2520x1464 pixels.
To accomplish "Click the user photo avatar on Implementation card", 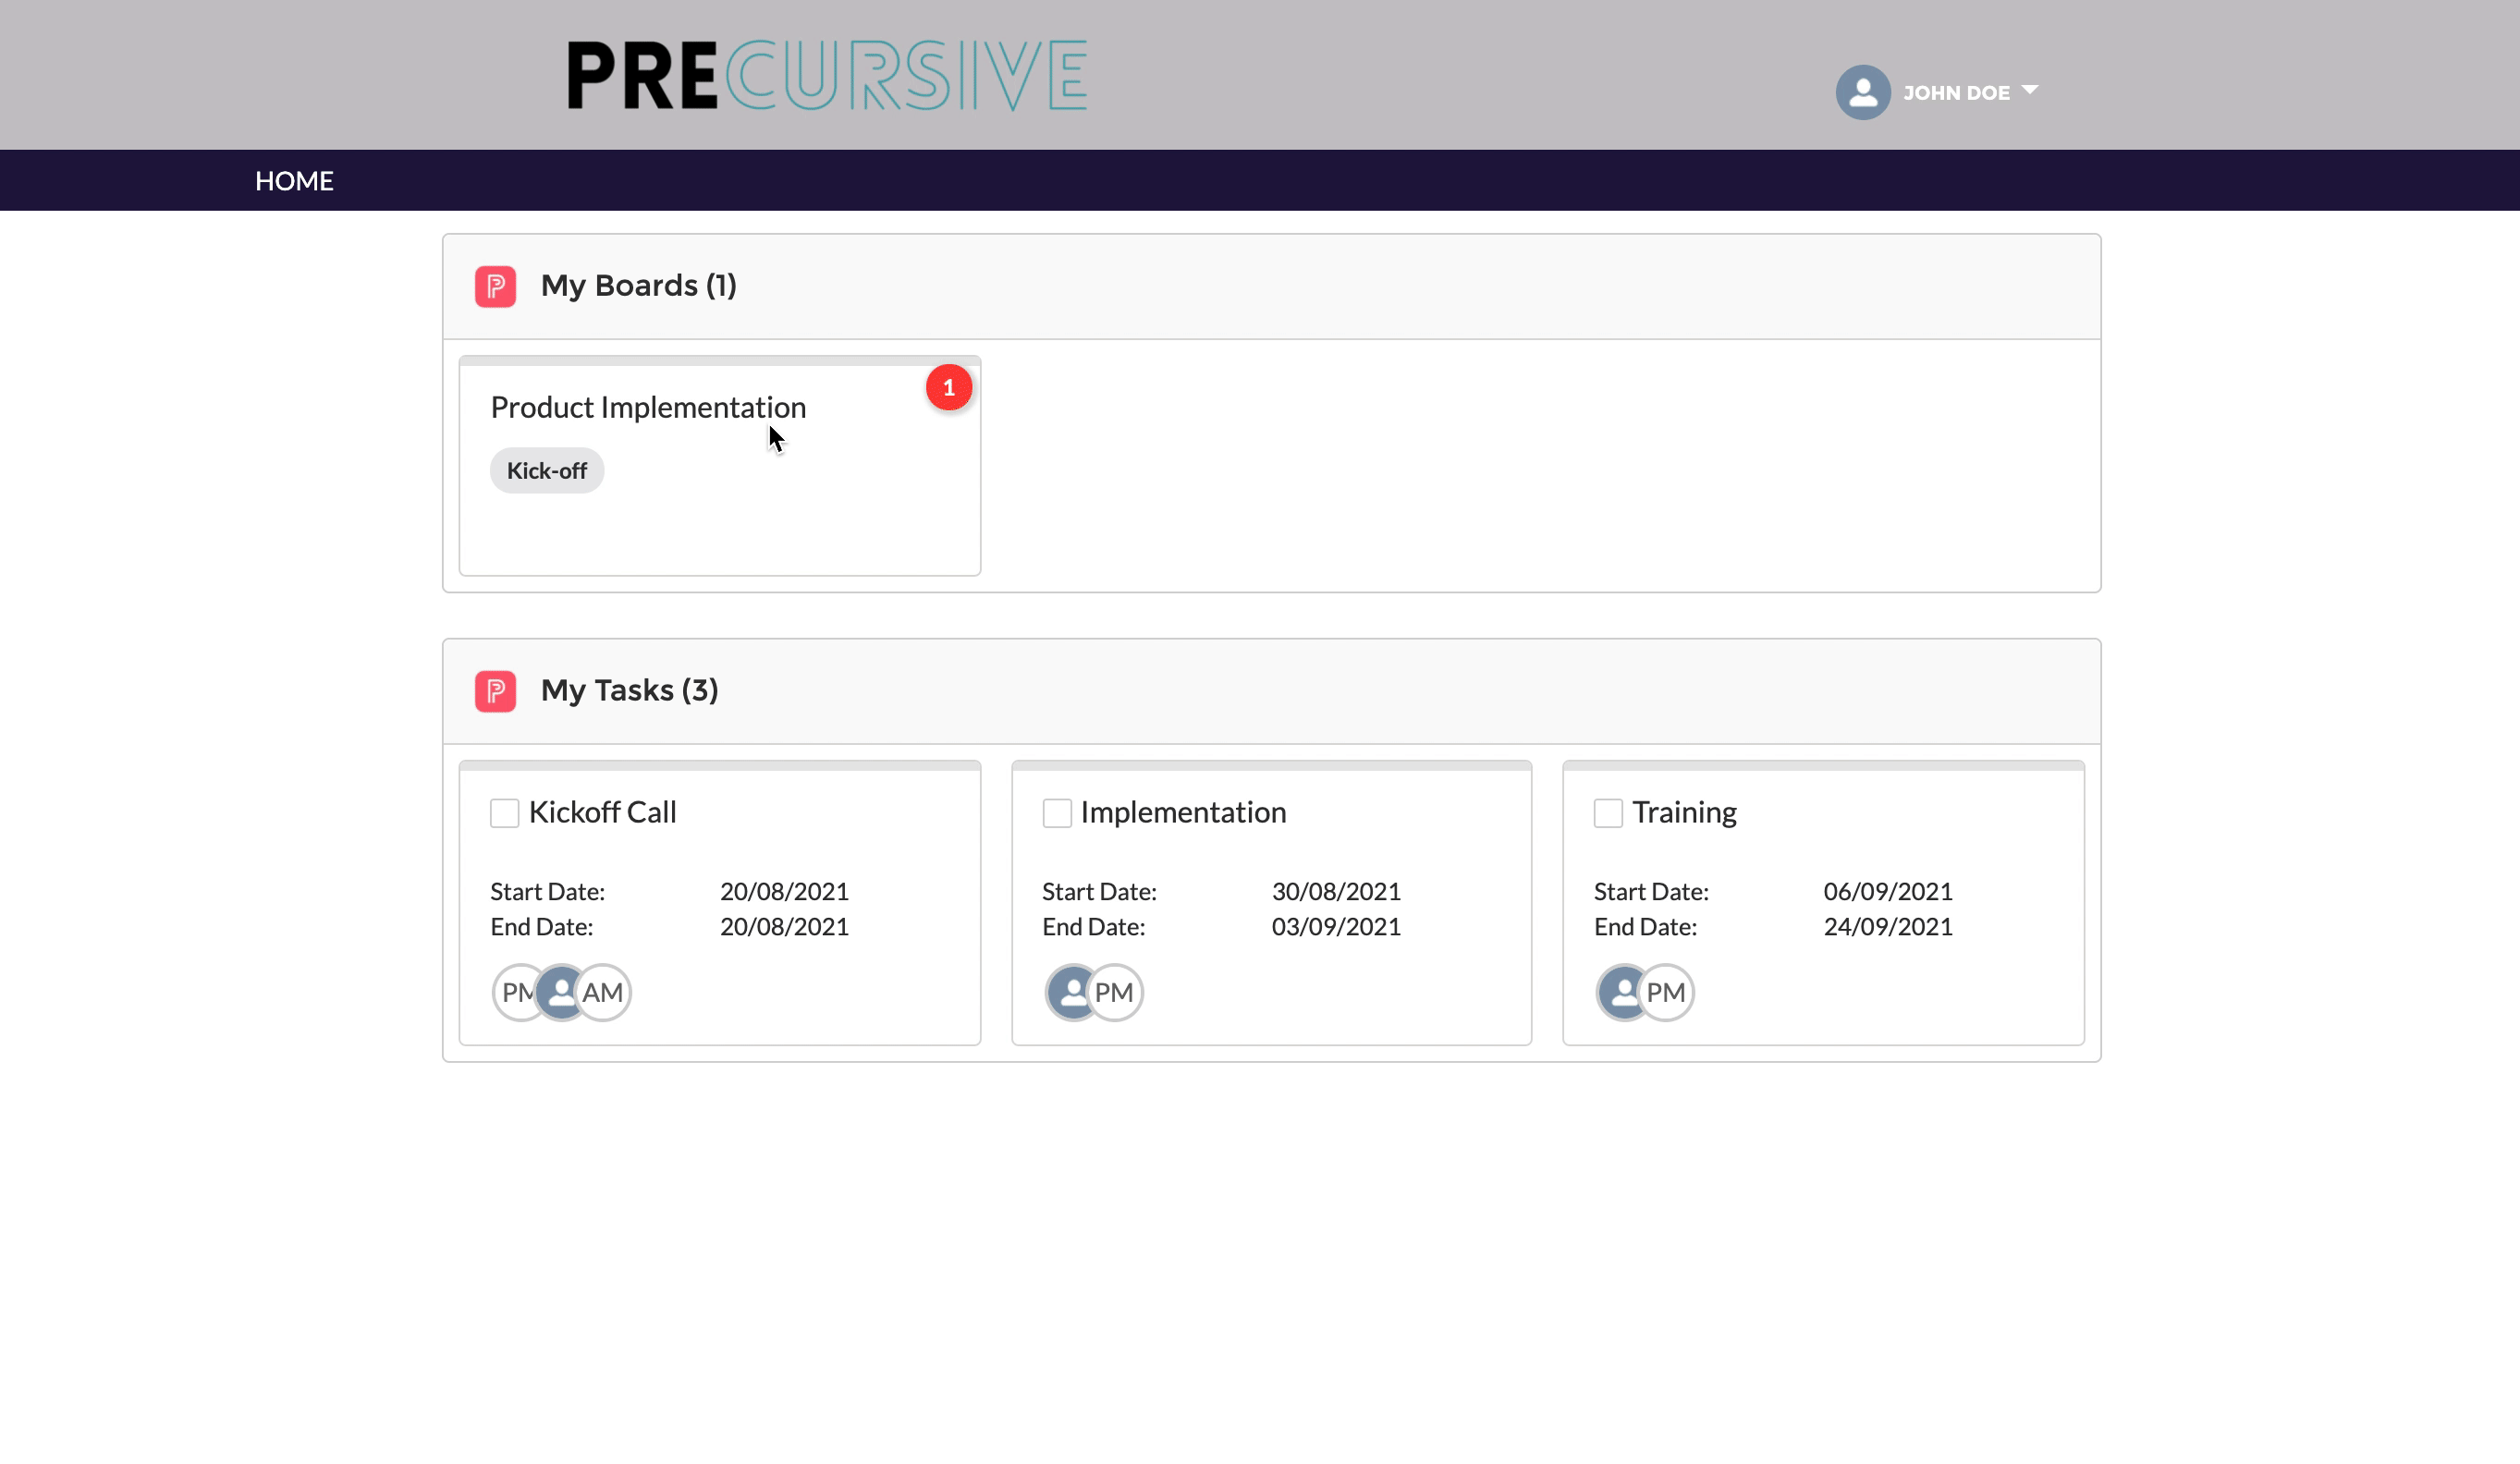I will click(x=1069, y=992).
